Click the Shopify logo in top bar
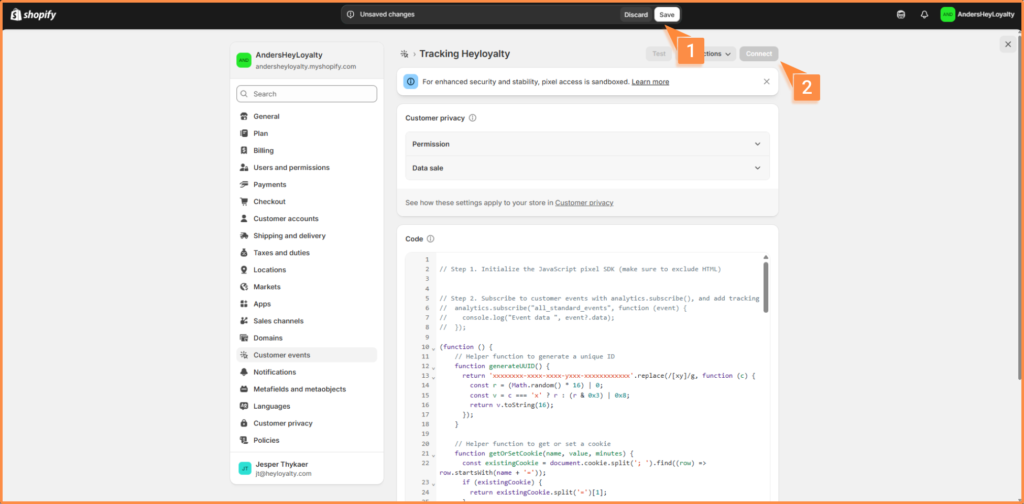The width and height of the screenshot is (1024, 504). point(33,14)
